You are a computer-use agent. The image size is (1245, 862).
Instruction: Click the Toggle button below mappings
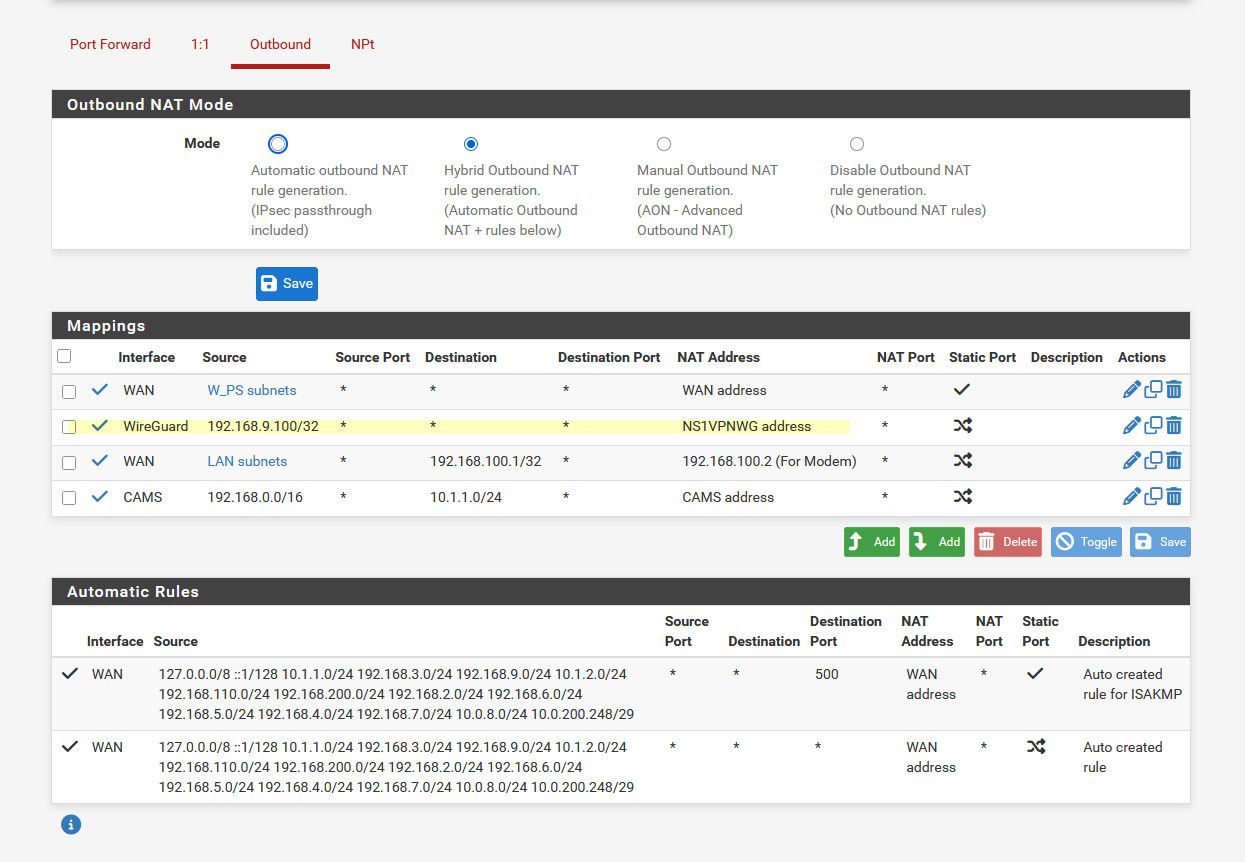point(1086,542)
